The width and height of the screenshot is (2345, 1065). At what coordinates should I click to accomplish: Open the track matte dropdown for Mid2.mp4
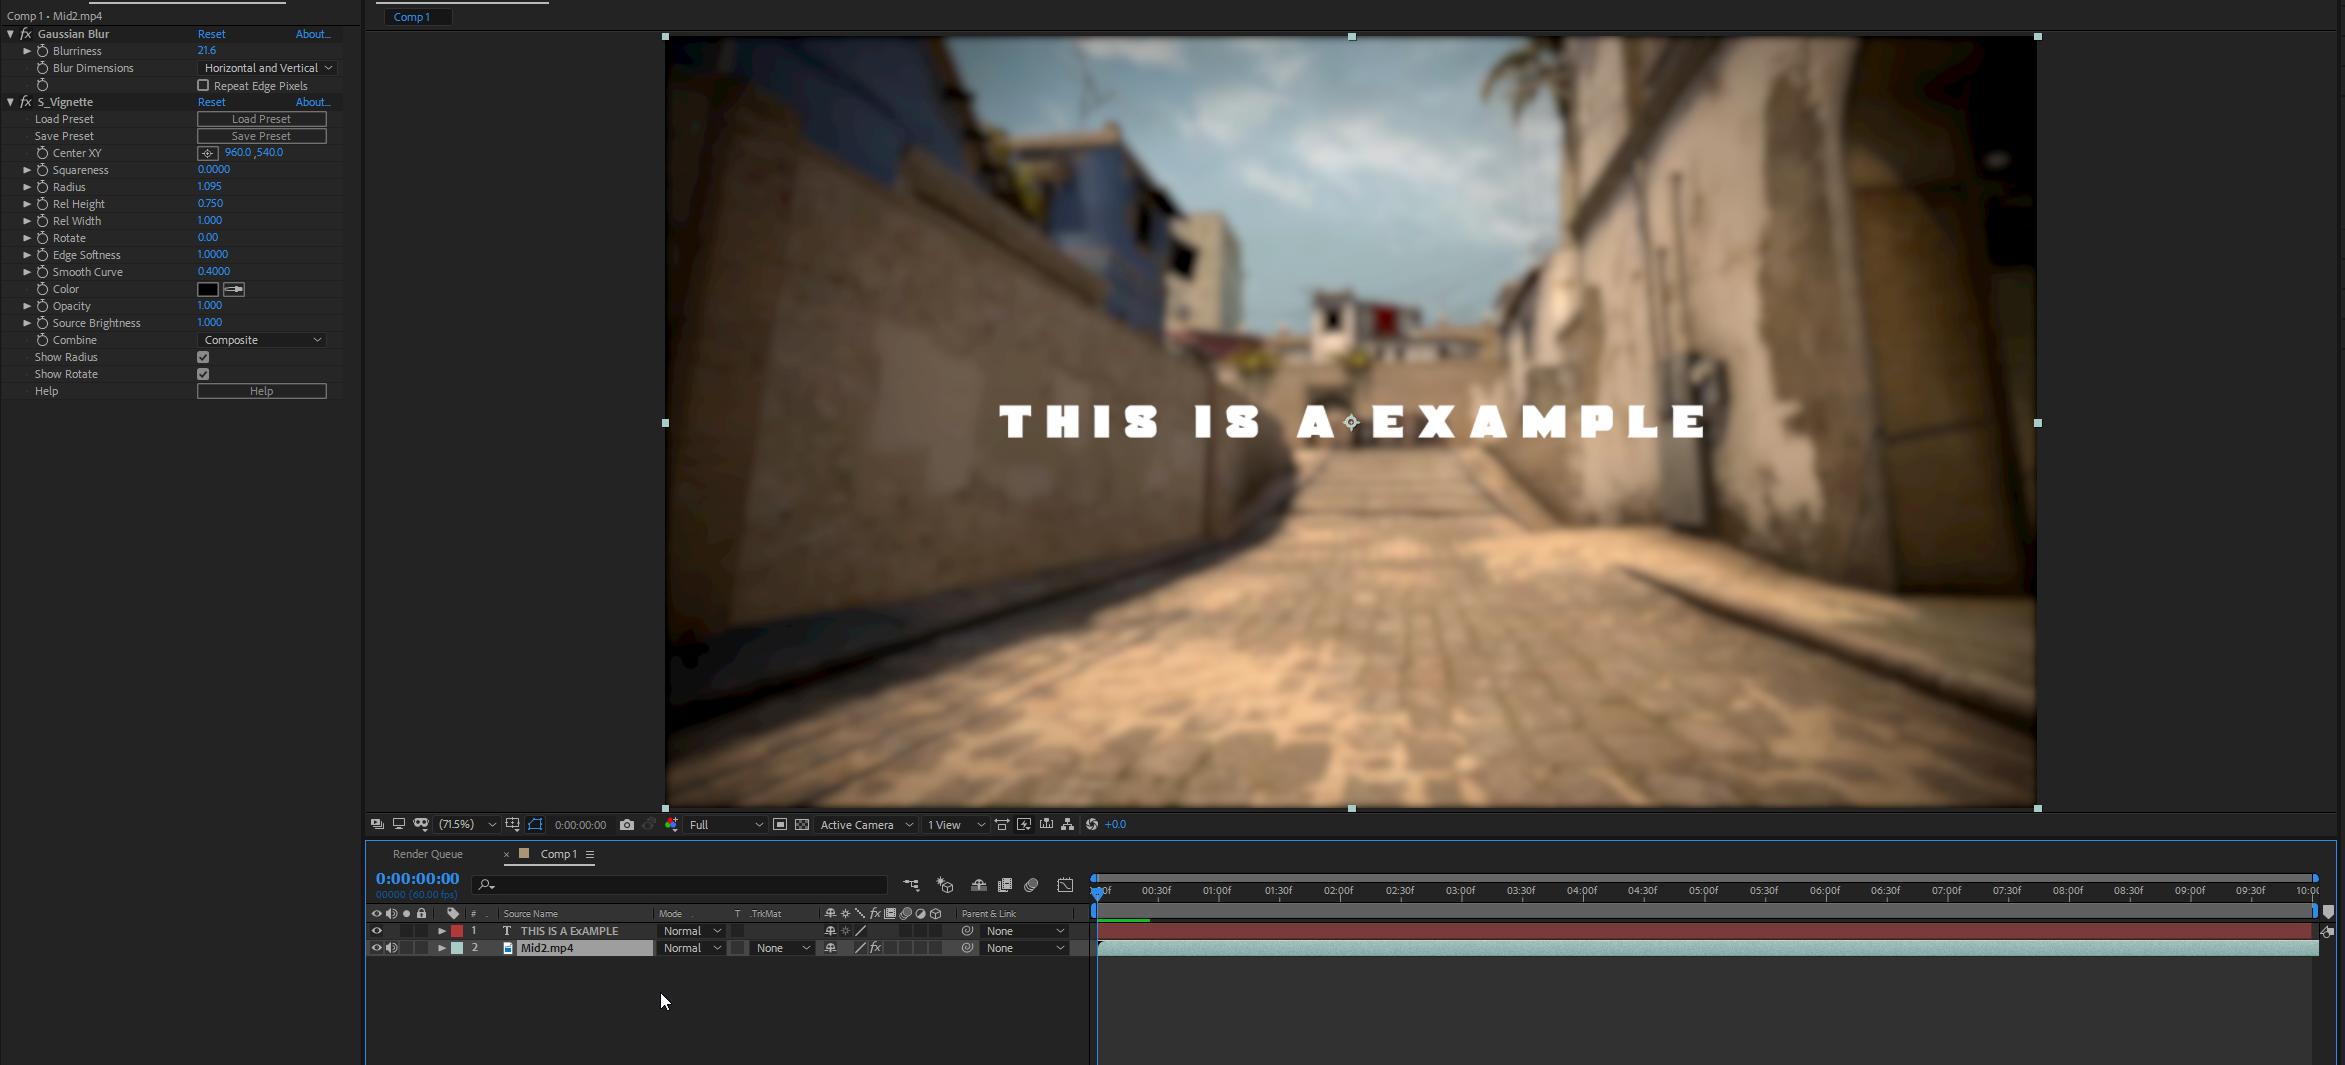pyautogui.click(x=783, y=948)
